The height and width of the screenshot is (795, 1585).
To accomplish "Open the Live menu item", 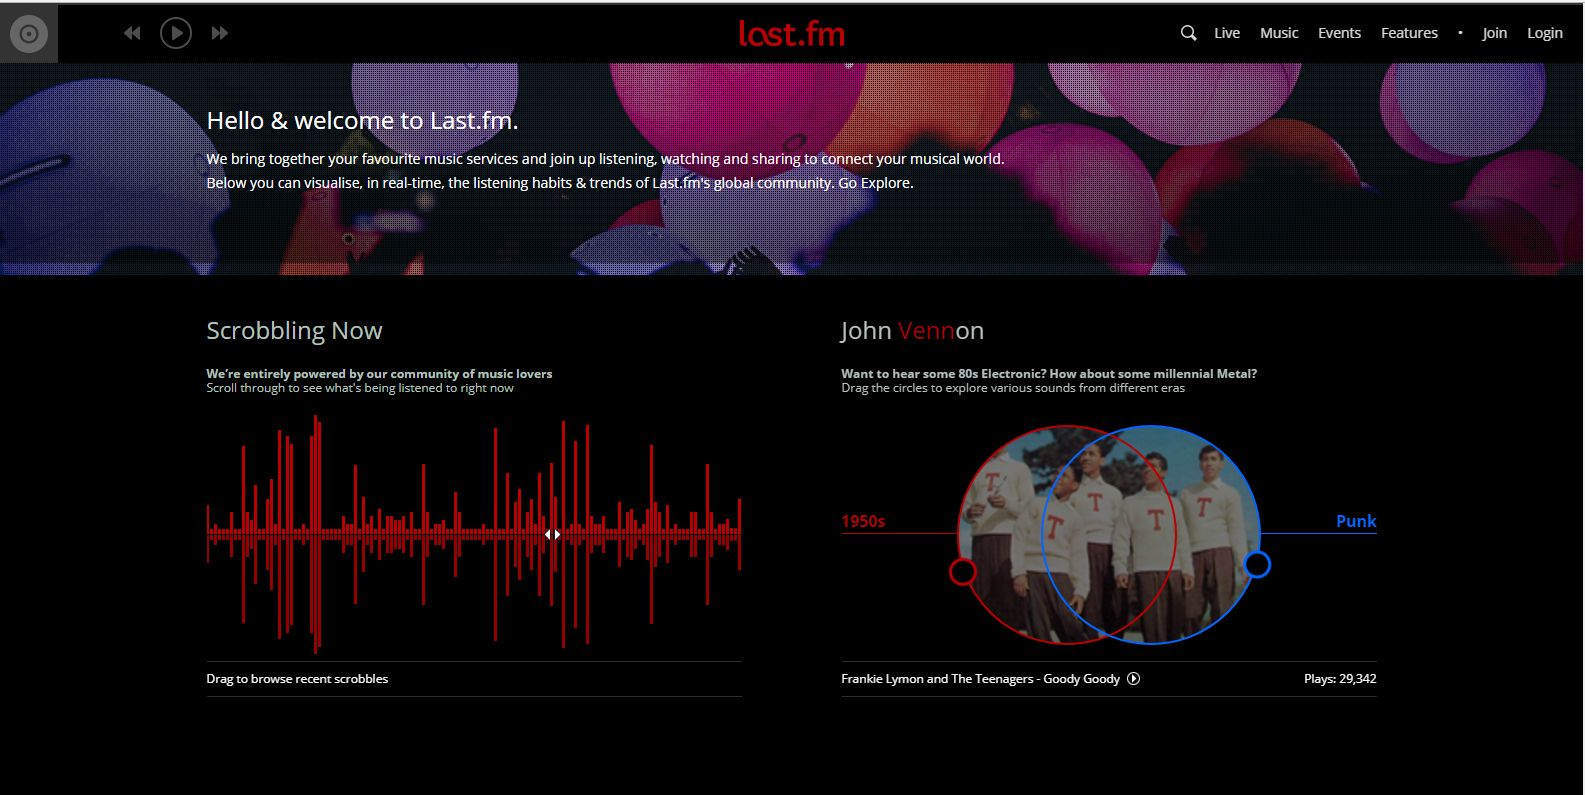I will point(1226,33).
